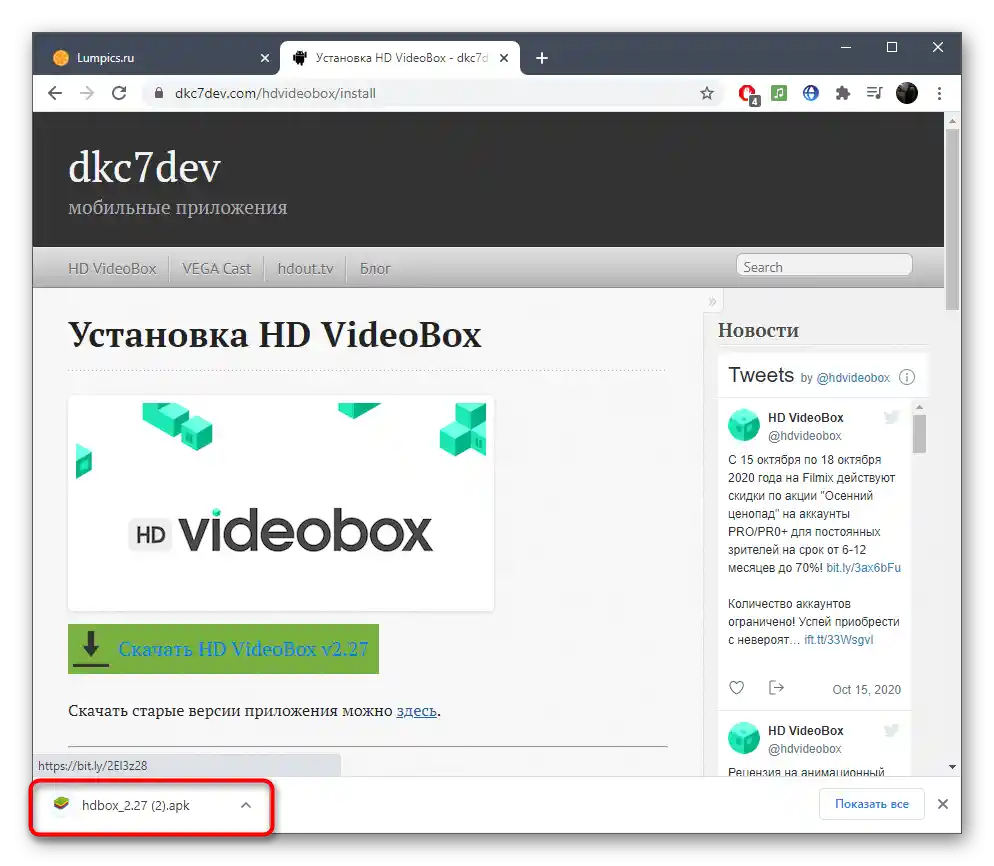Open the hdout.tv menu item
This screenshot has width=994, height=866.
[x=306, y=269]
